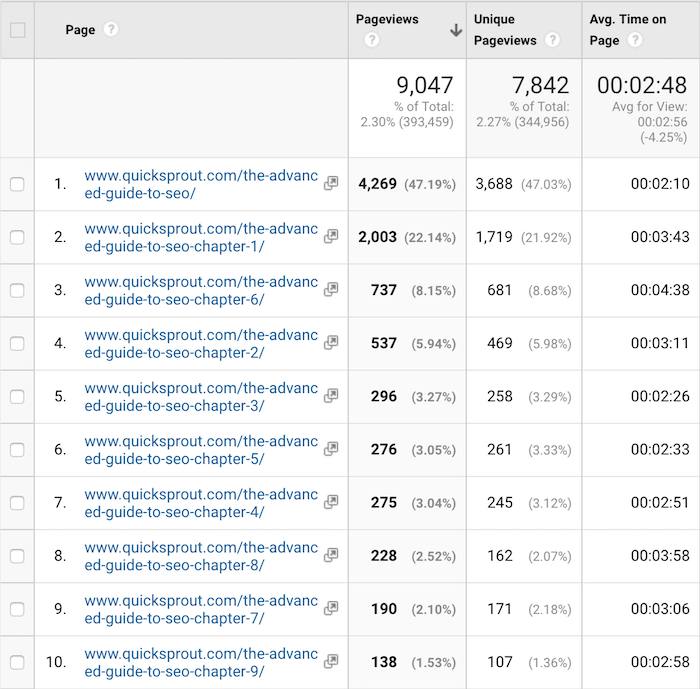Open the seo-chapter-4/ page link
Screen dimensions: 700x689
click(x=201, y=503)
